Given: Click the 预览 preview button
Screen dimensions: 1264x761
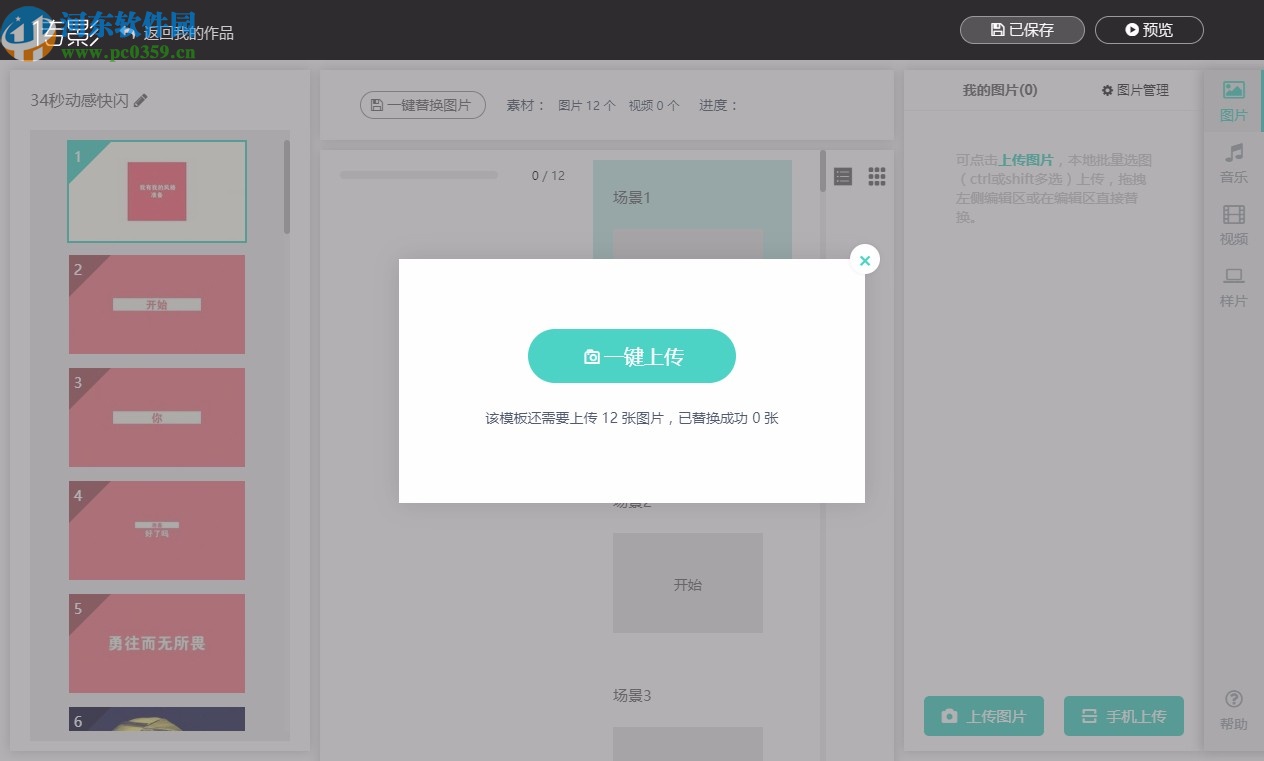Looking at the screenshot, I should [x=1149, y=30].
